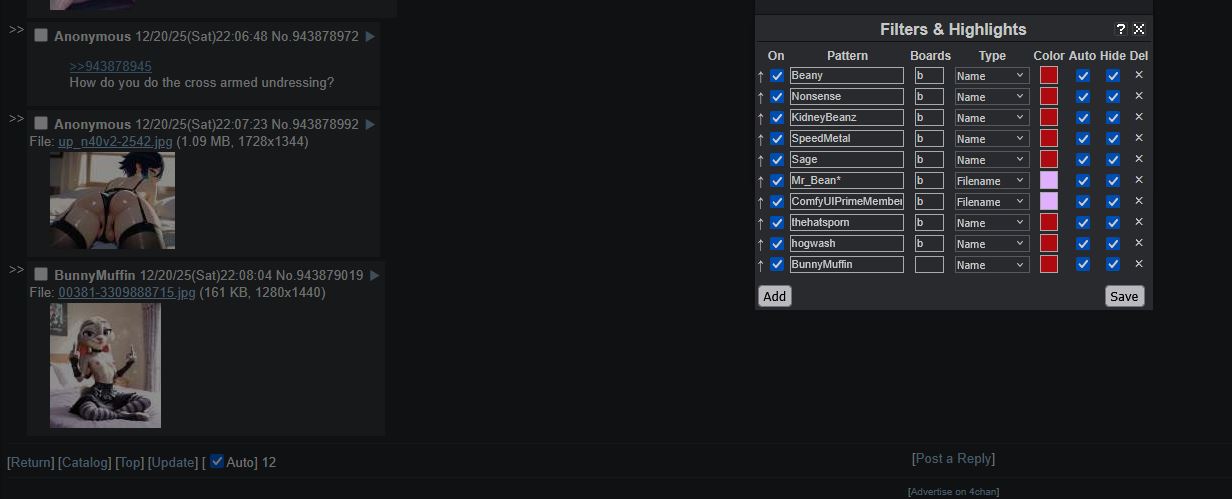Change Type dropdown of SpeedMetal filter
This screenshot has height=499, width=1232.
click(x=992, y=139)
